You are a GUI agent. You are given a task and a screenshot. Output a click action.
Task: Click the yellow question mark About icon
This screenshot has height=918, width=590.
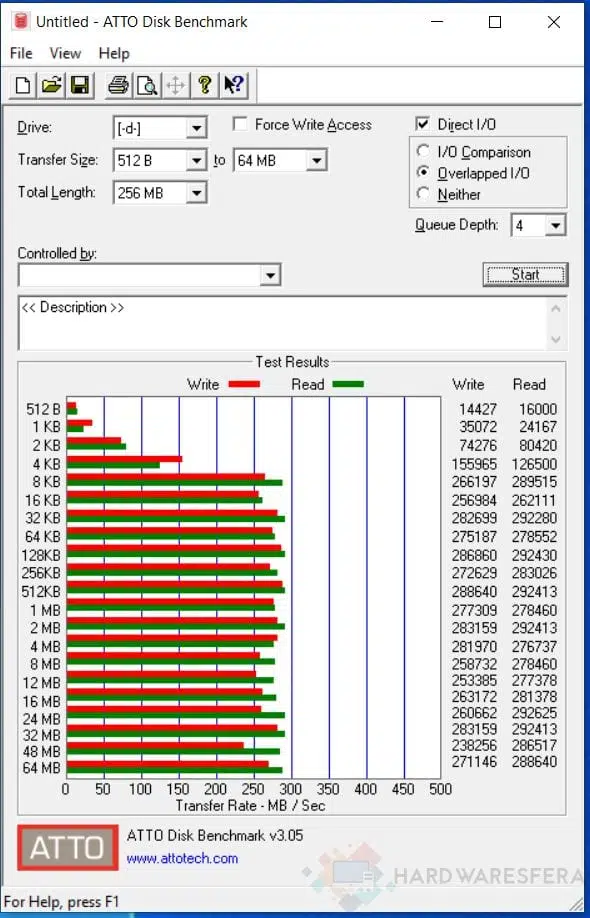tap(204, 85)
